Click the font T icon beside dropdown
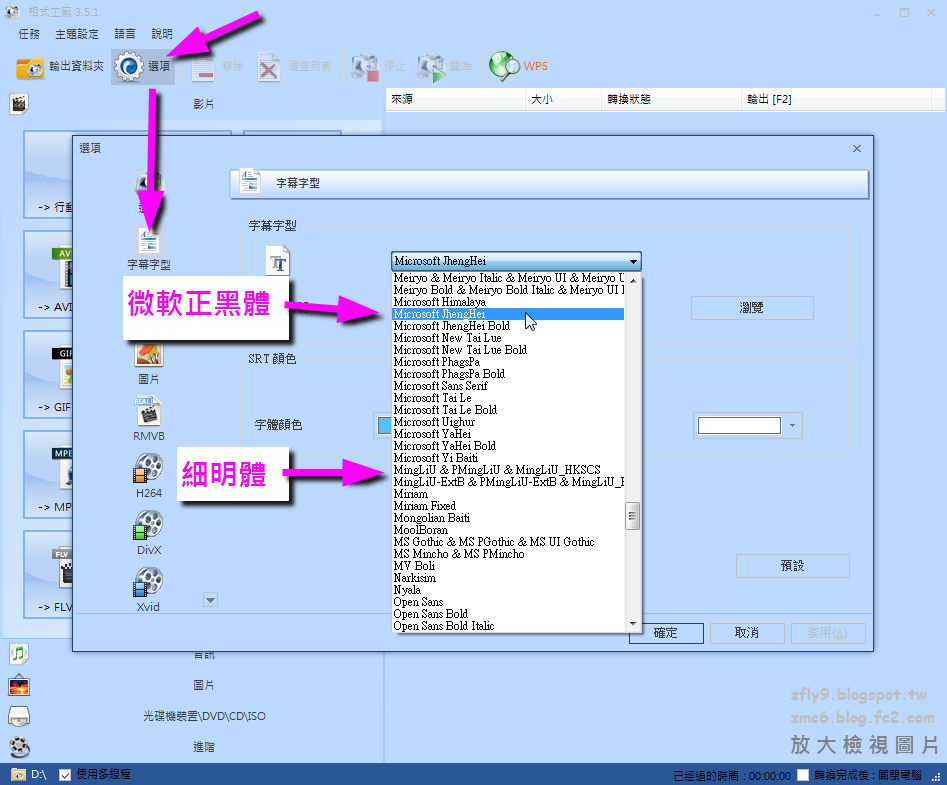The image size is (947, 785). click(278, 261)
